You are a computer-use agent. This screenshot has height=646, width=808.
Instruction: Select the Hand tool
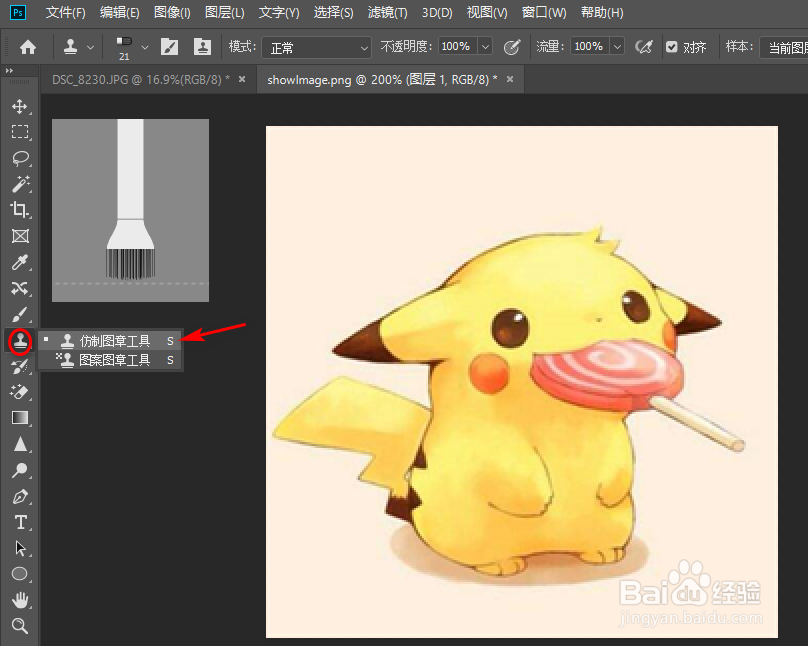pyautogui.click(x=20, y=600)
